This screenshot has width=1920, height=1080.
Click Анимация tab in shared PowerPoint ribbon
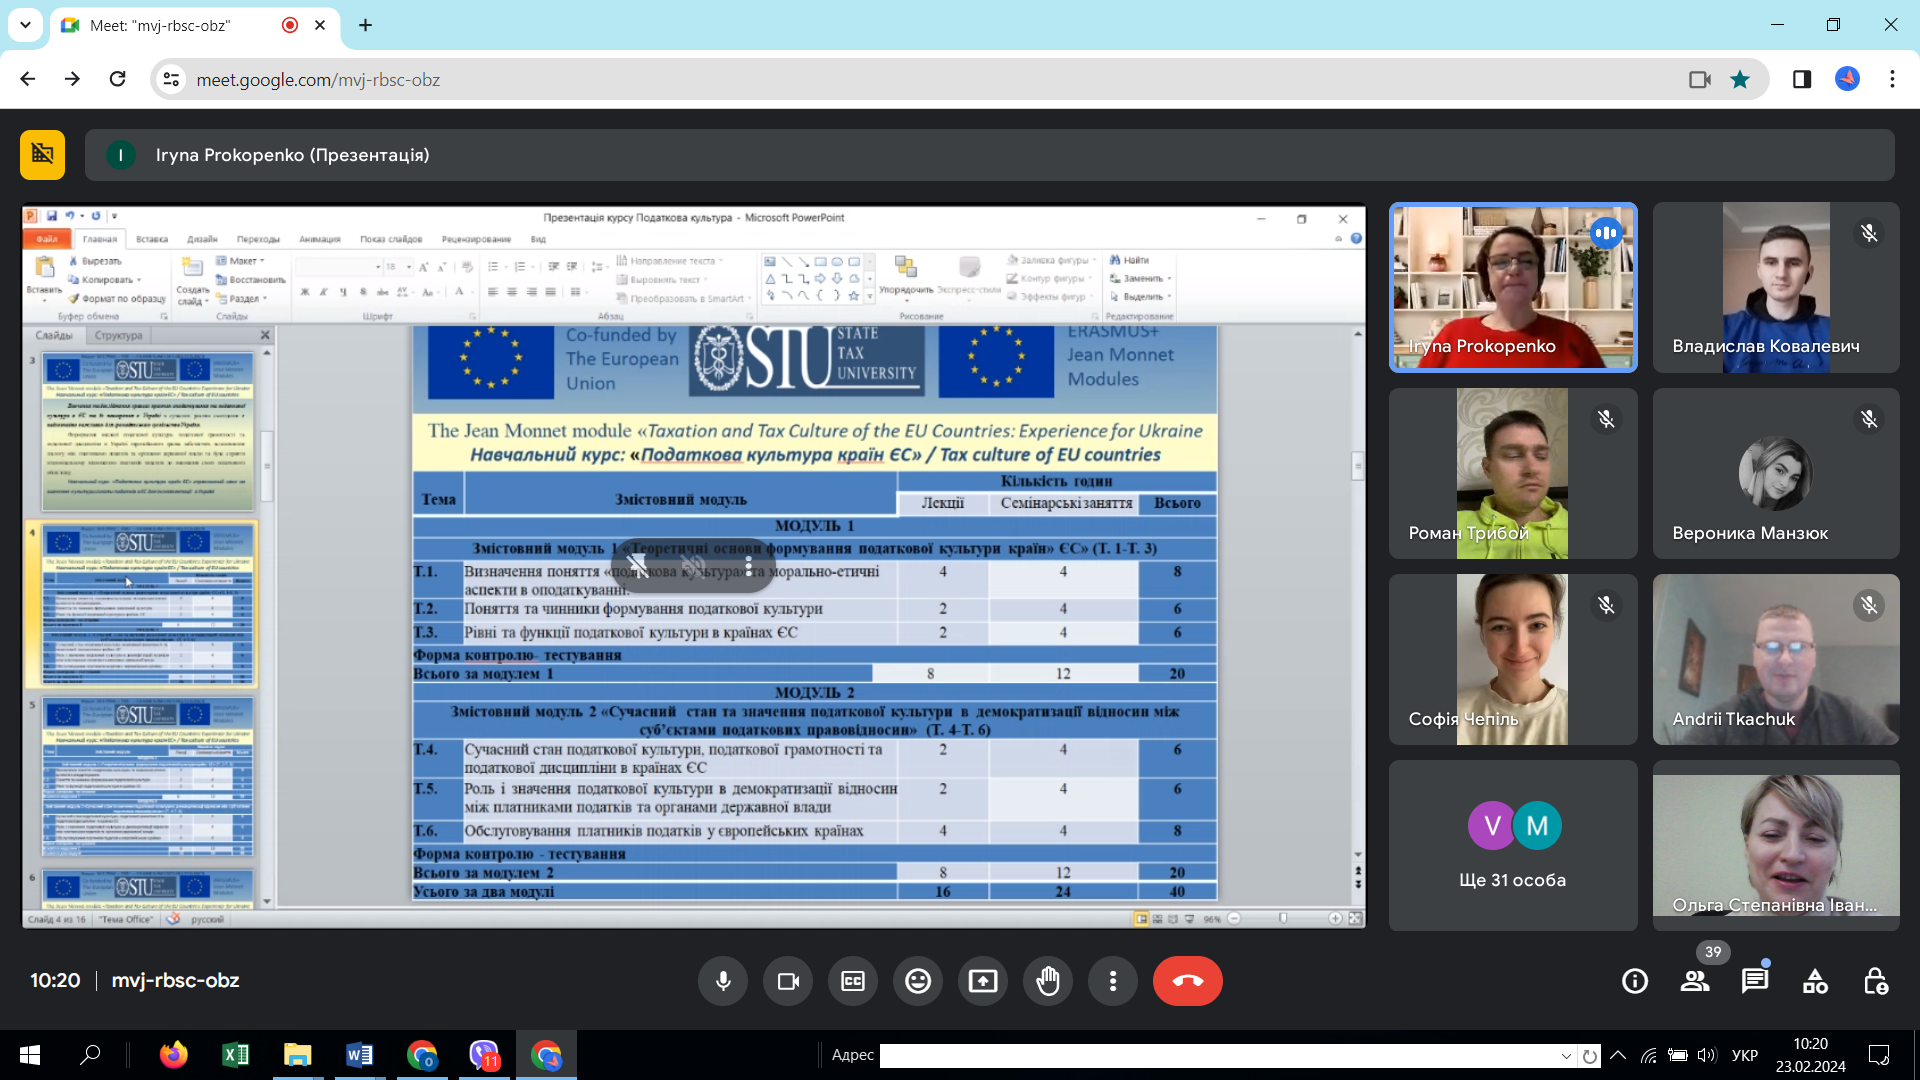(320, 239)
